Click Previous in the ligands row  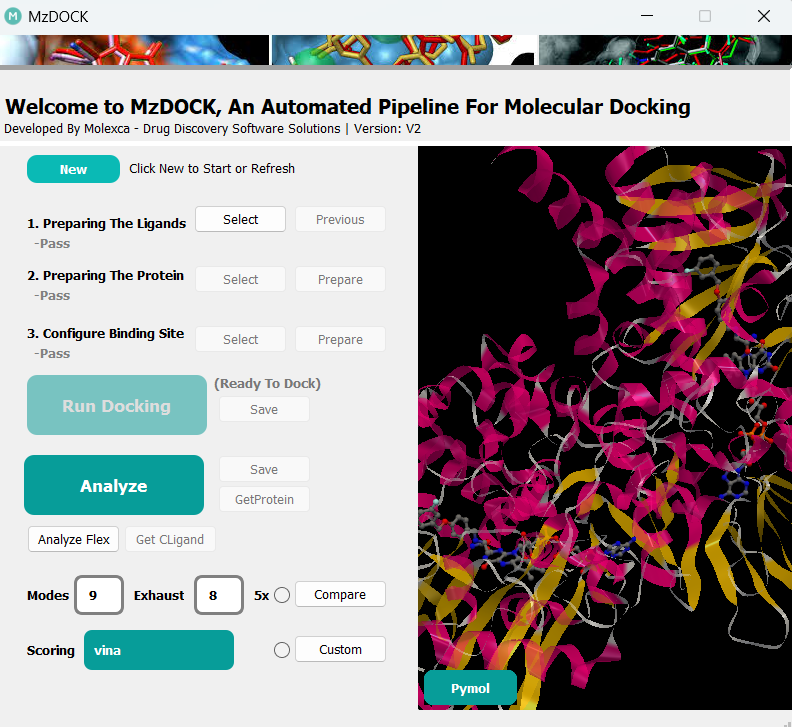[340, 219]
